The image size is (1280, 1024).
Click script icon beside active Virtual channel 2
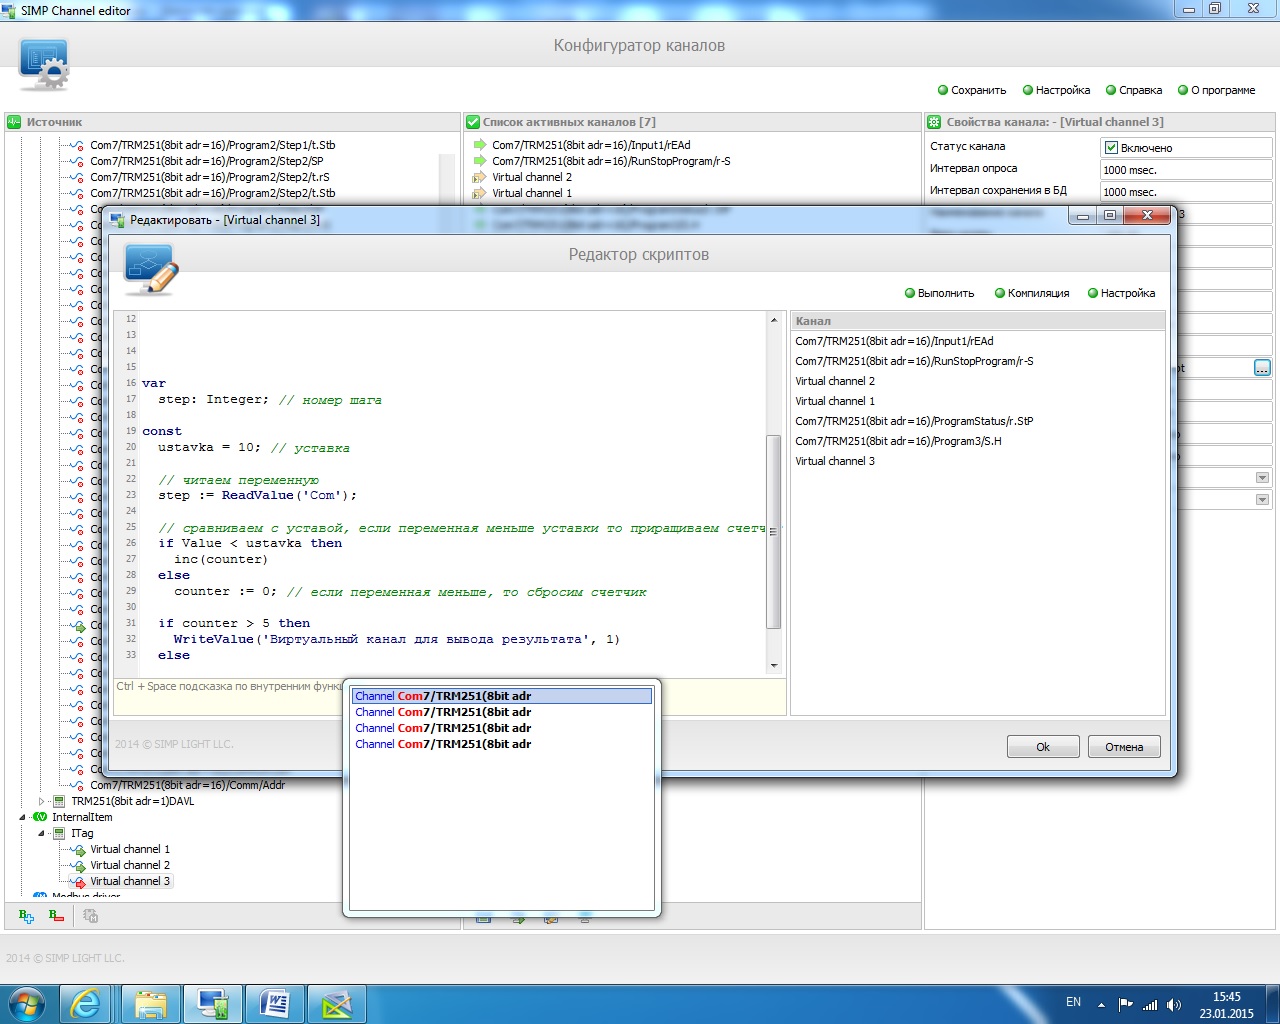pos(480,177)
